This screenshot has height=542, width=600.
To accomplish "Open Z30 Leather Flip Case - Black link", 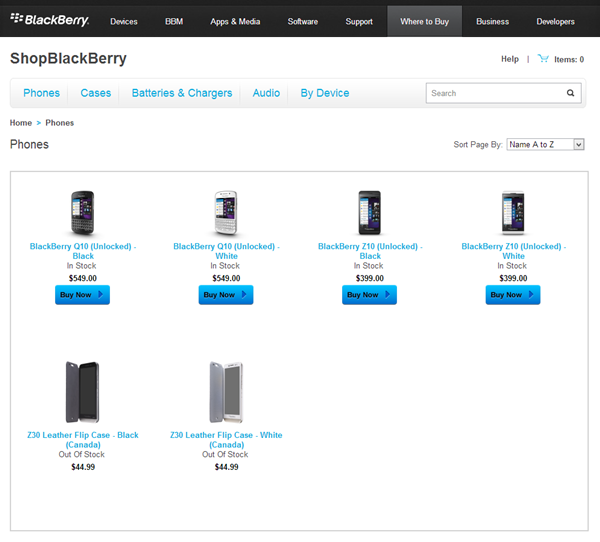I will pyautogui.click(x=83, y=440).
